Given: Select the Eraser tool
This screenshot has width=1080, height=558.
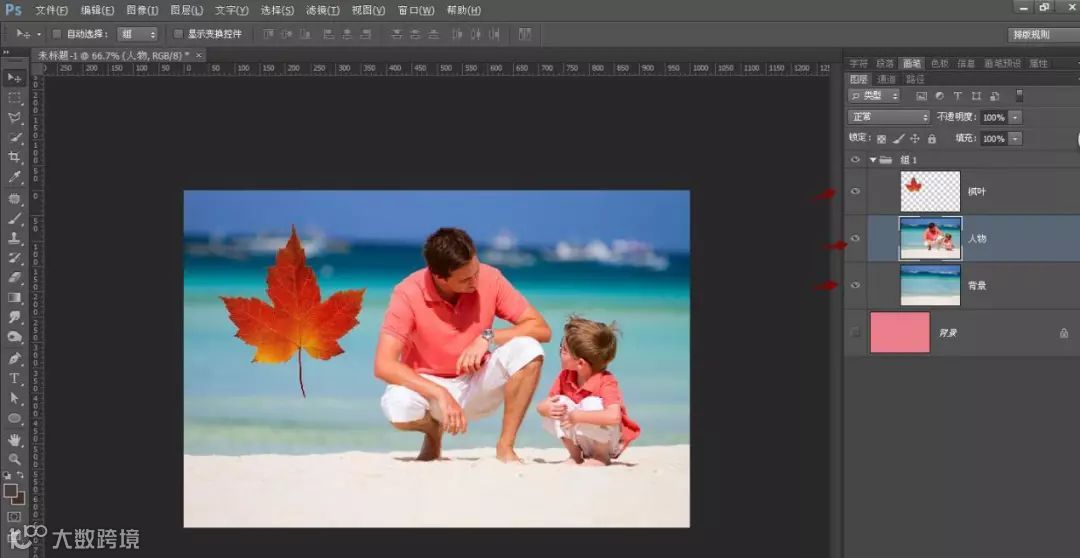Looking at the screenshot, I should [14, 278].
